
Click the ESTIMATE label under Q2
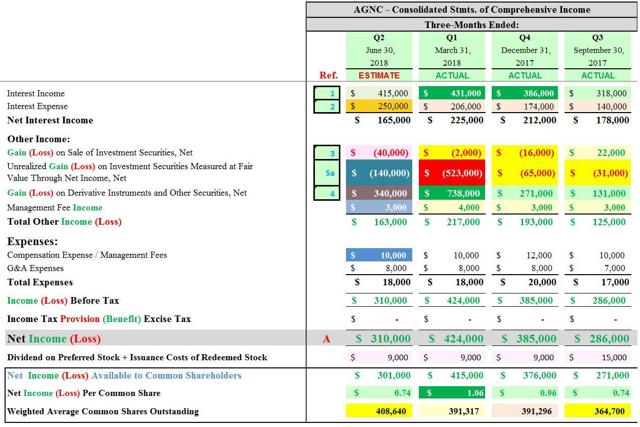[379, 76]
